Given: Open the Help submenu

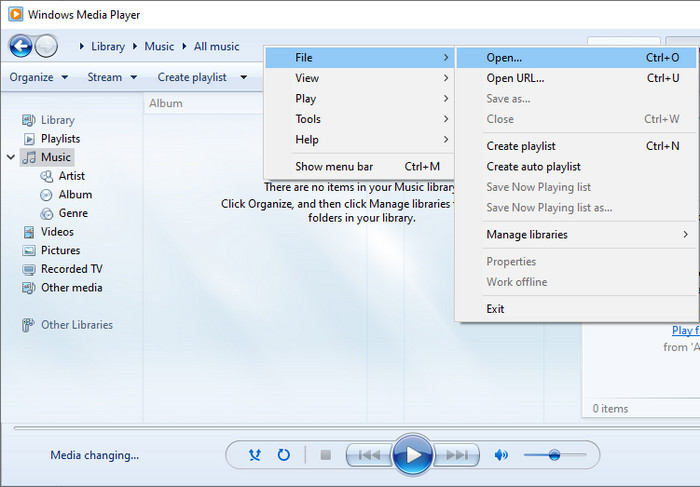Looking at the screenshot, I should [360, 140].
